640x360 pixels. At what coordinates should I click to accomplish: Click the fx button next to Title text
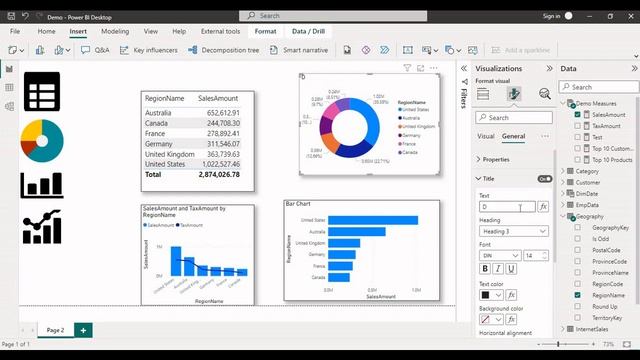(543, 207)
